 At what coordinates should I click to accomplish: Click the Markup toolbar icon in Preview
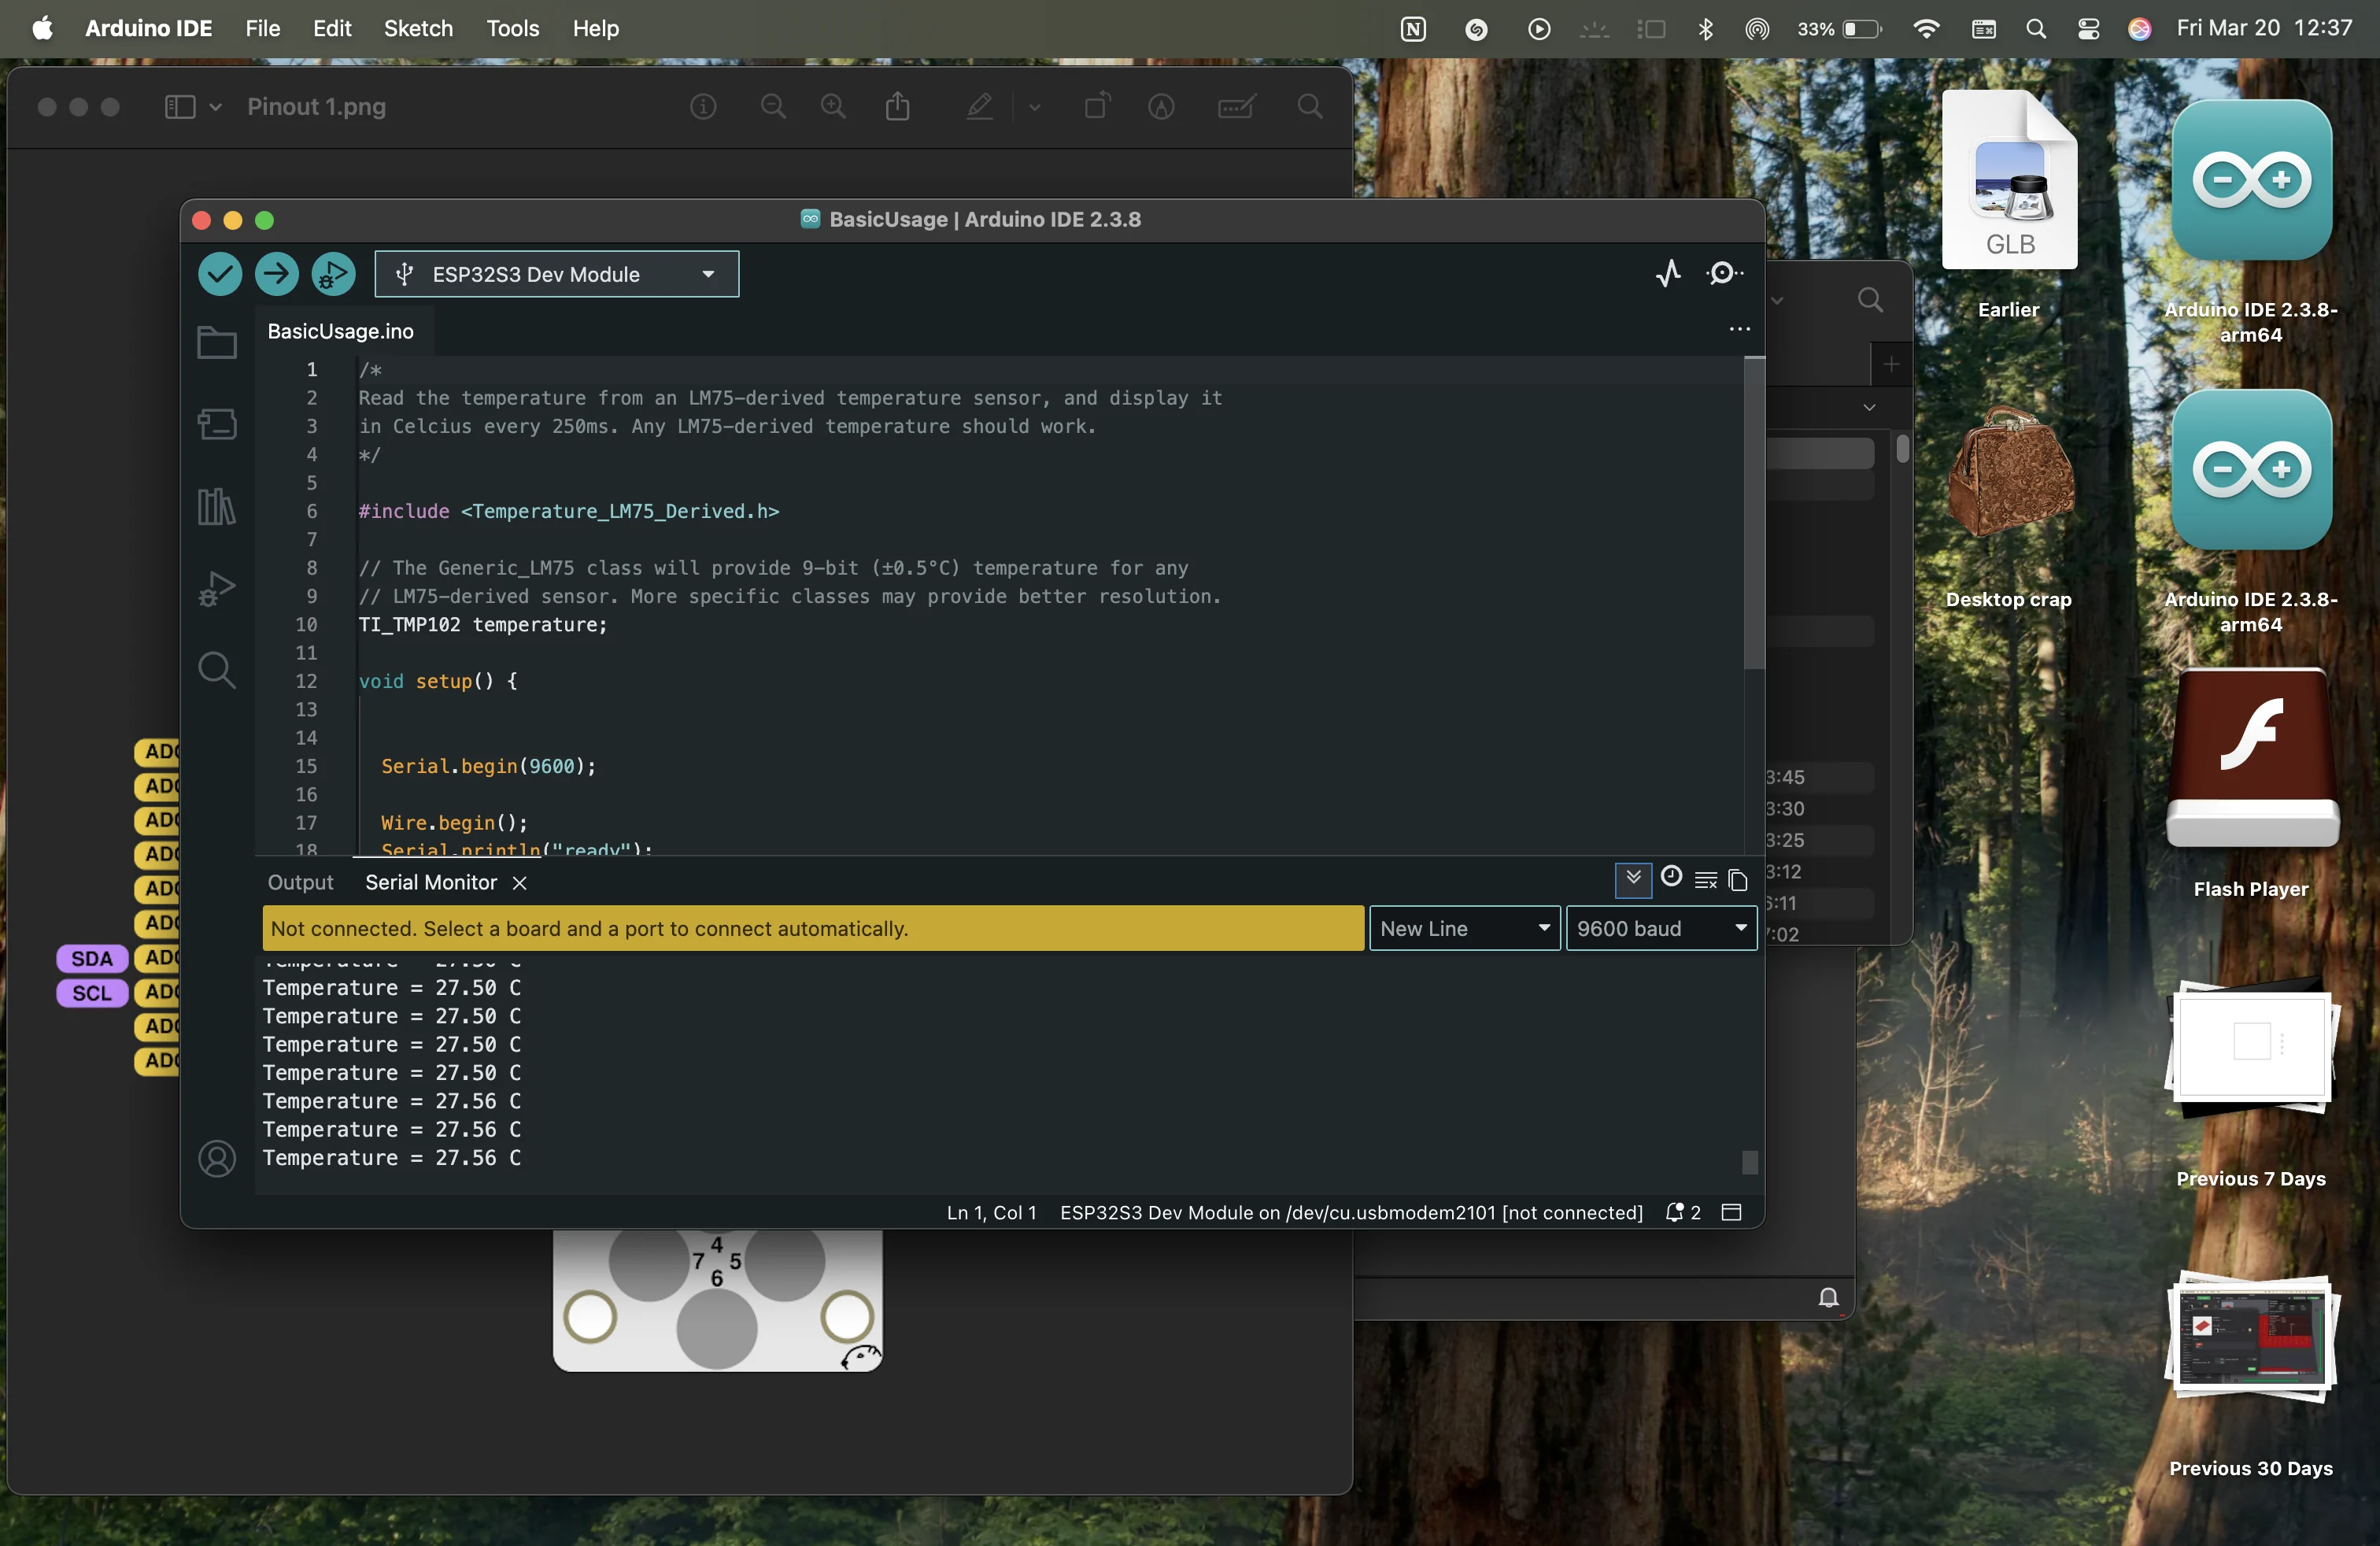pyautogui.click(x=1161, y=106)
